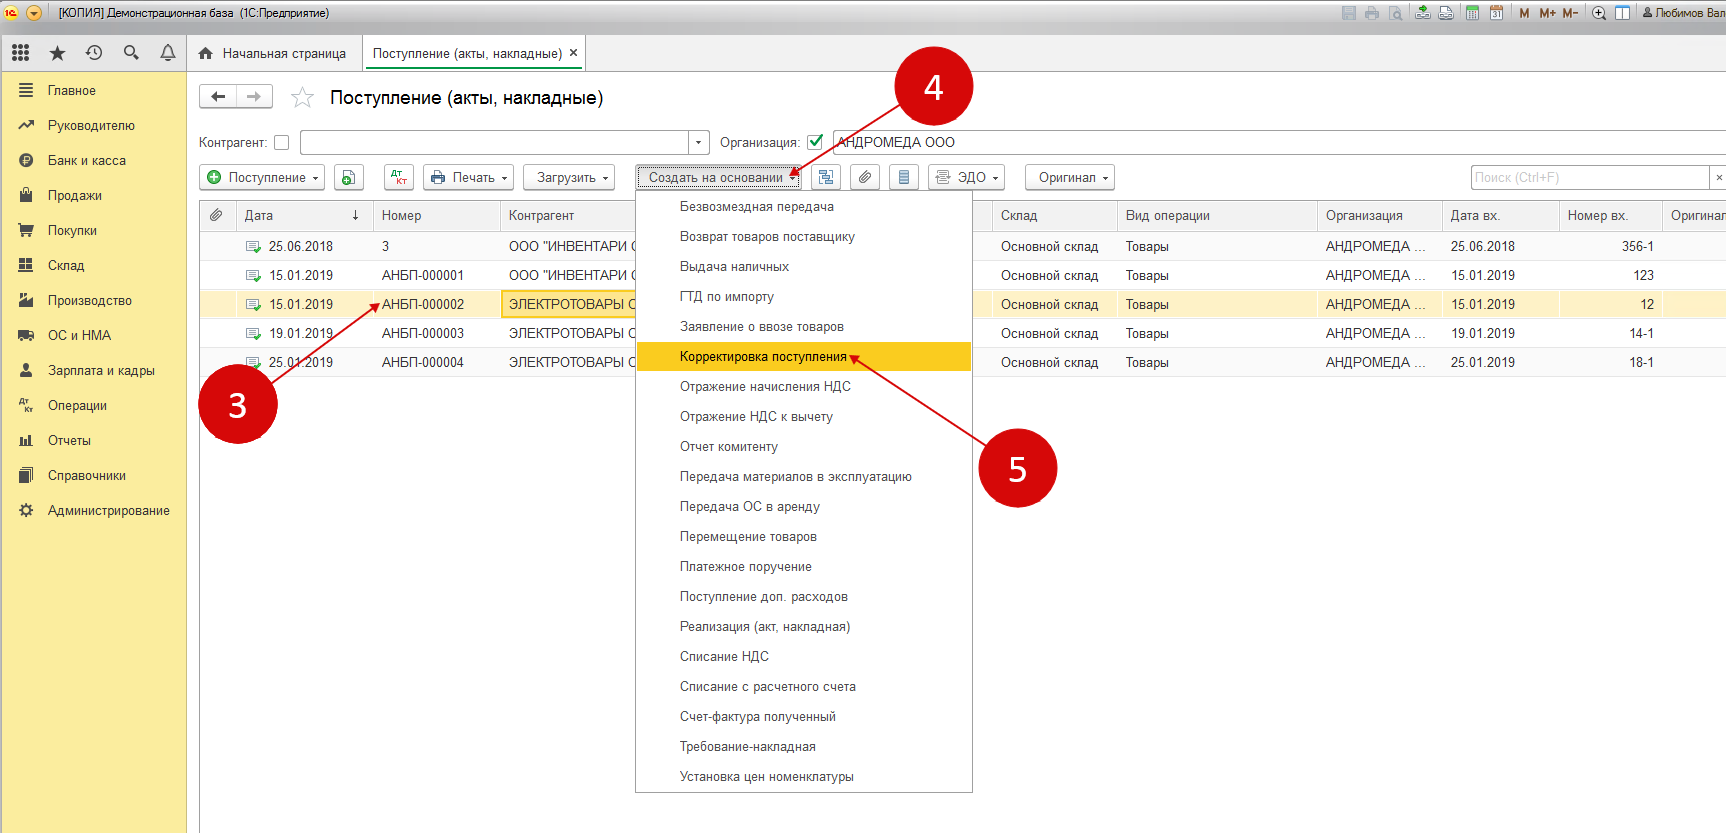This screenshot has width=1726, height=833.
Task: Open the sections menu grid icon
Action: click(20, 53)
